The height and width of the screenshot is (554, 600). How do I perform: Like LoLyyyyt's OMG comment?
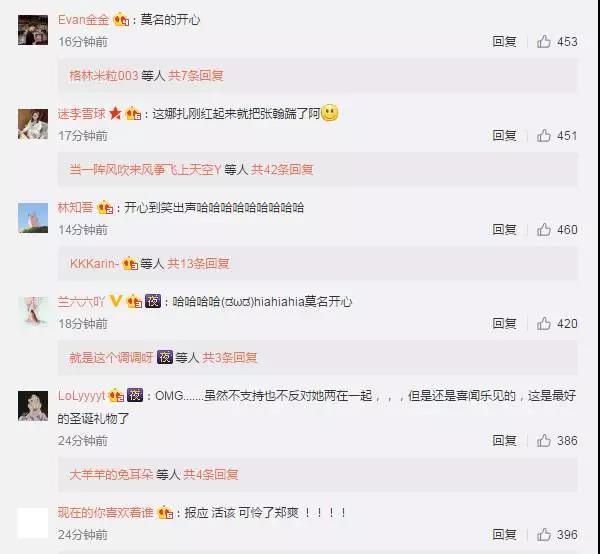click(544, 441)
